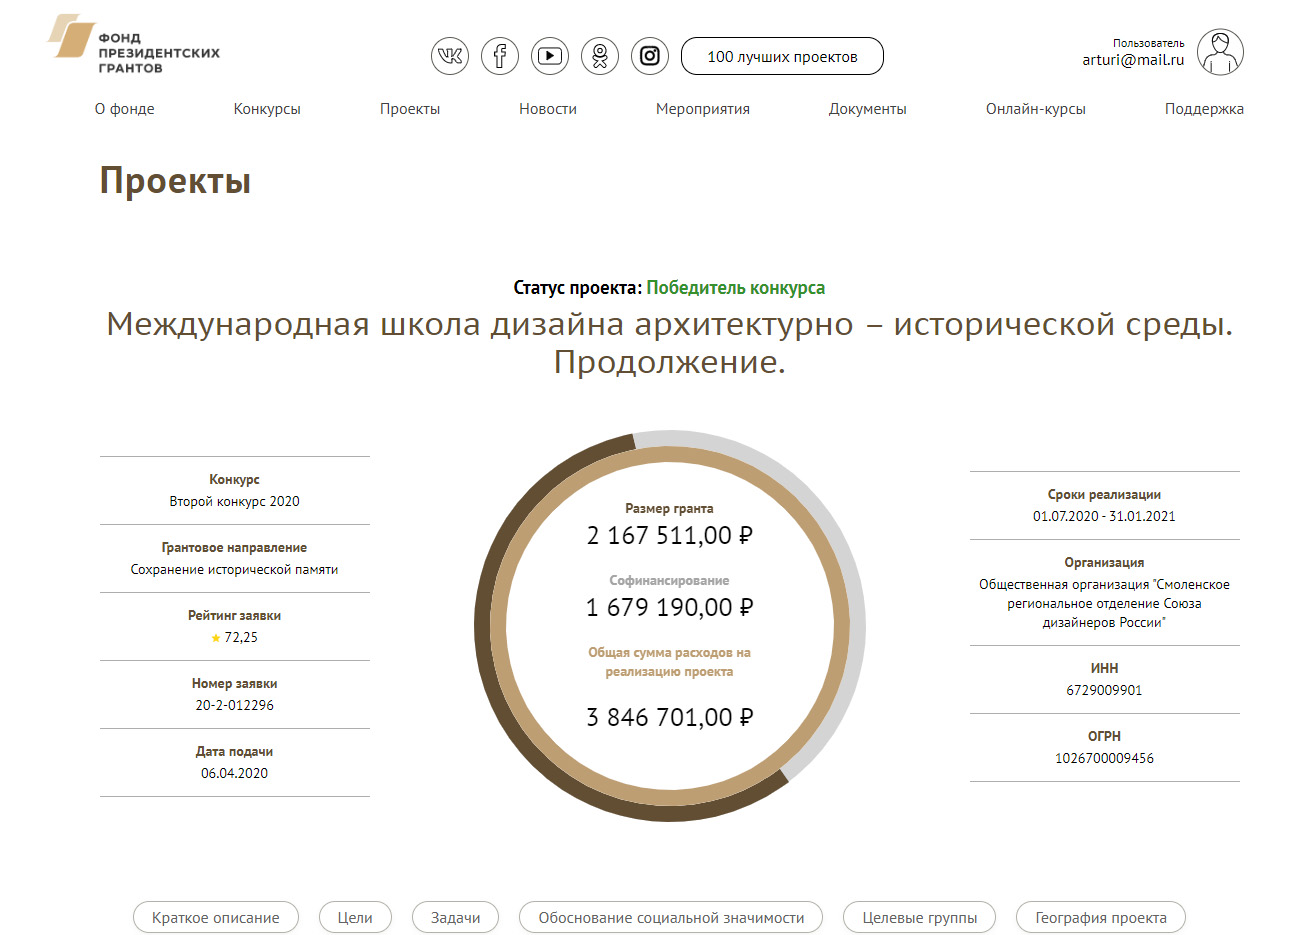Open the Мероприятия menu item

(x=703, y=109)
